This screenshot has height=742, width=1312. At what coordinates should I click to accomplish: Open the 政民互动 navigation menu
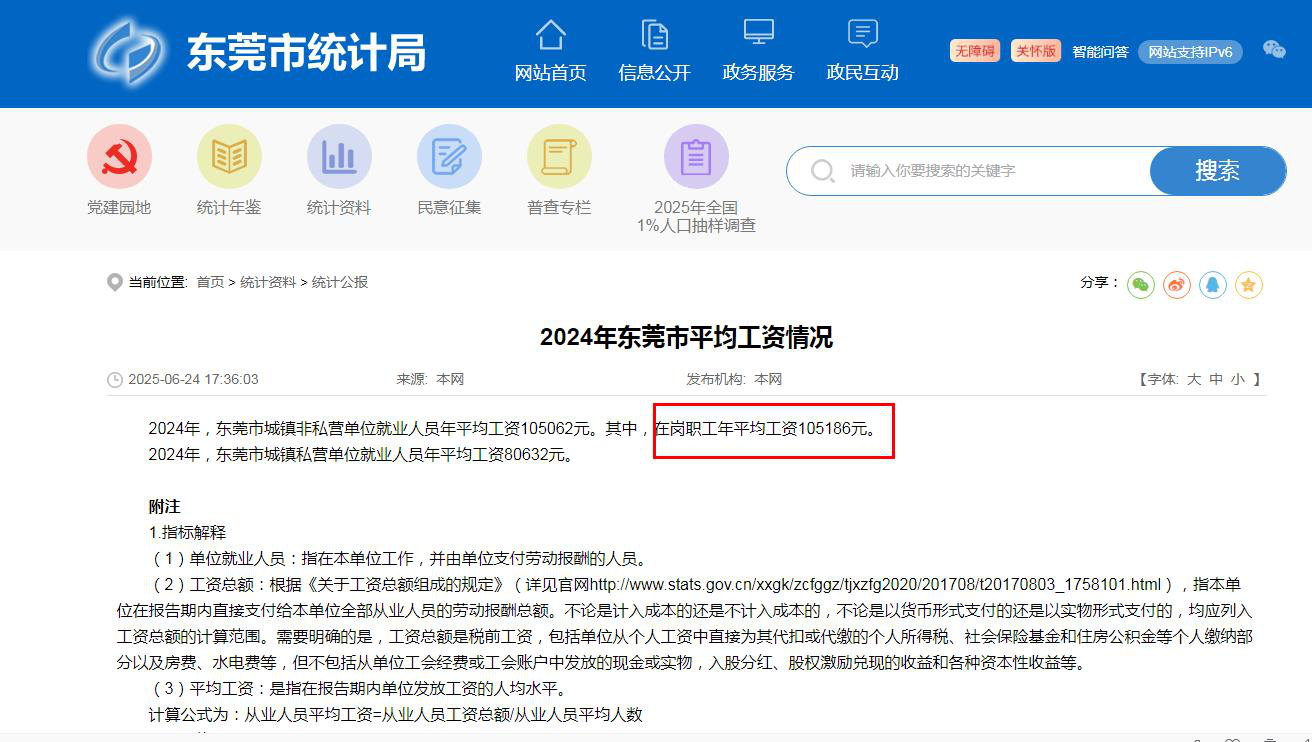coord(861,52)
